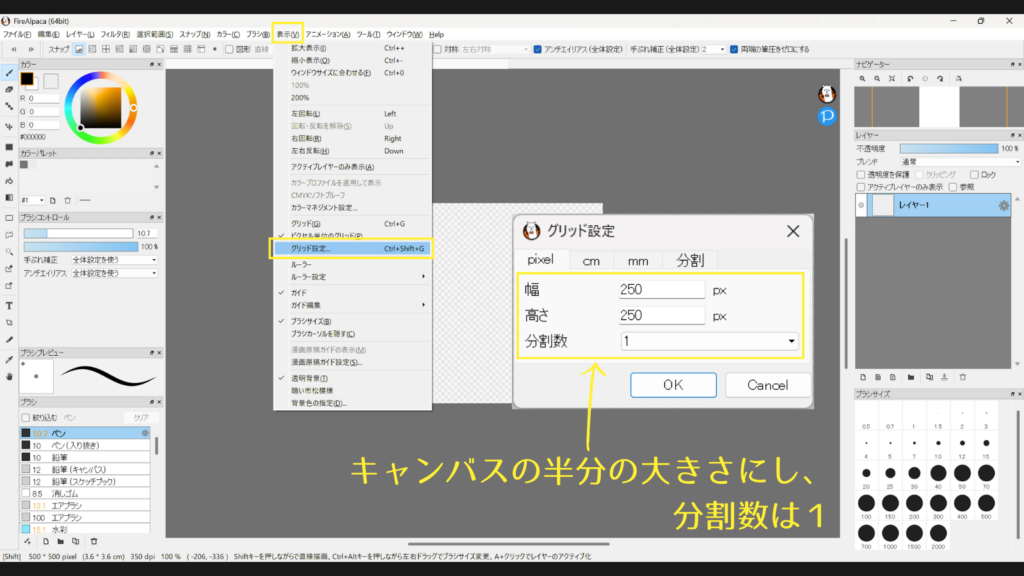Select the Hand tool
The image size is (1024, 576).
pyautogui.click(x=9, y=377)
